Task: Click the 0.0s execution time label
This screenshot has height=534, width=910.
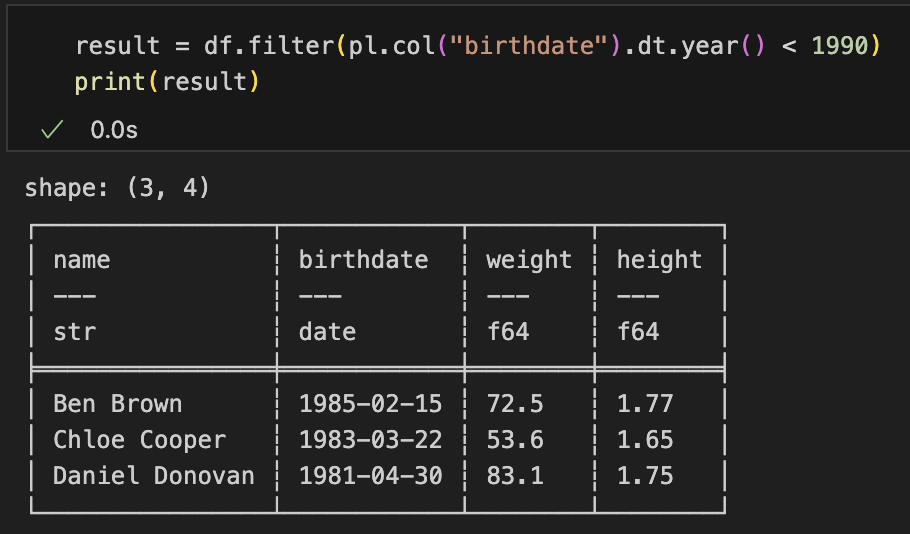Action: click(x=113, y=130)
